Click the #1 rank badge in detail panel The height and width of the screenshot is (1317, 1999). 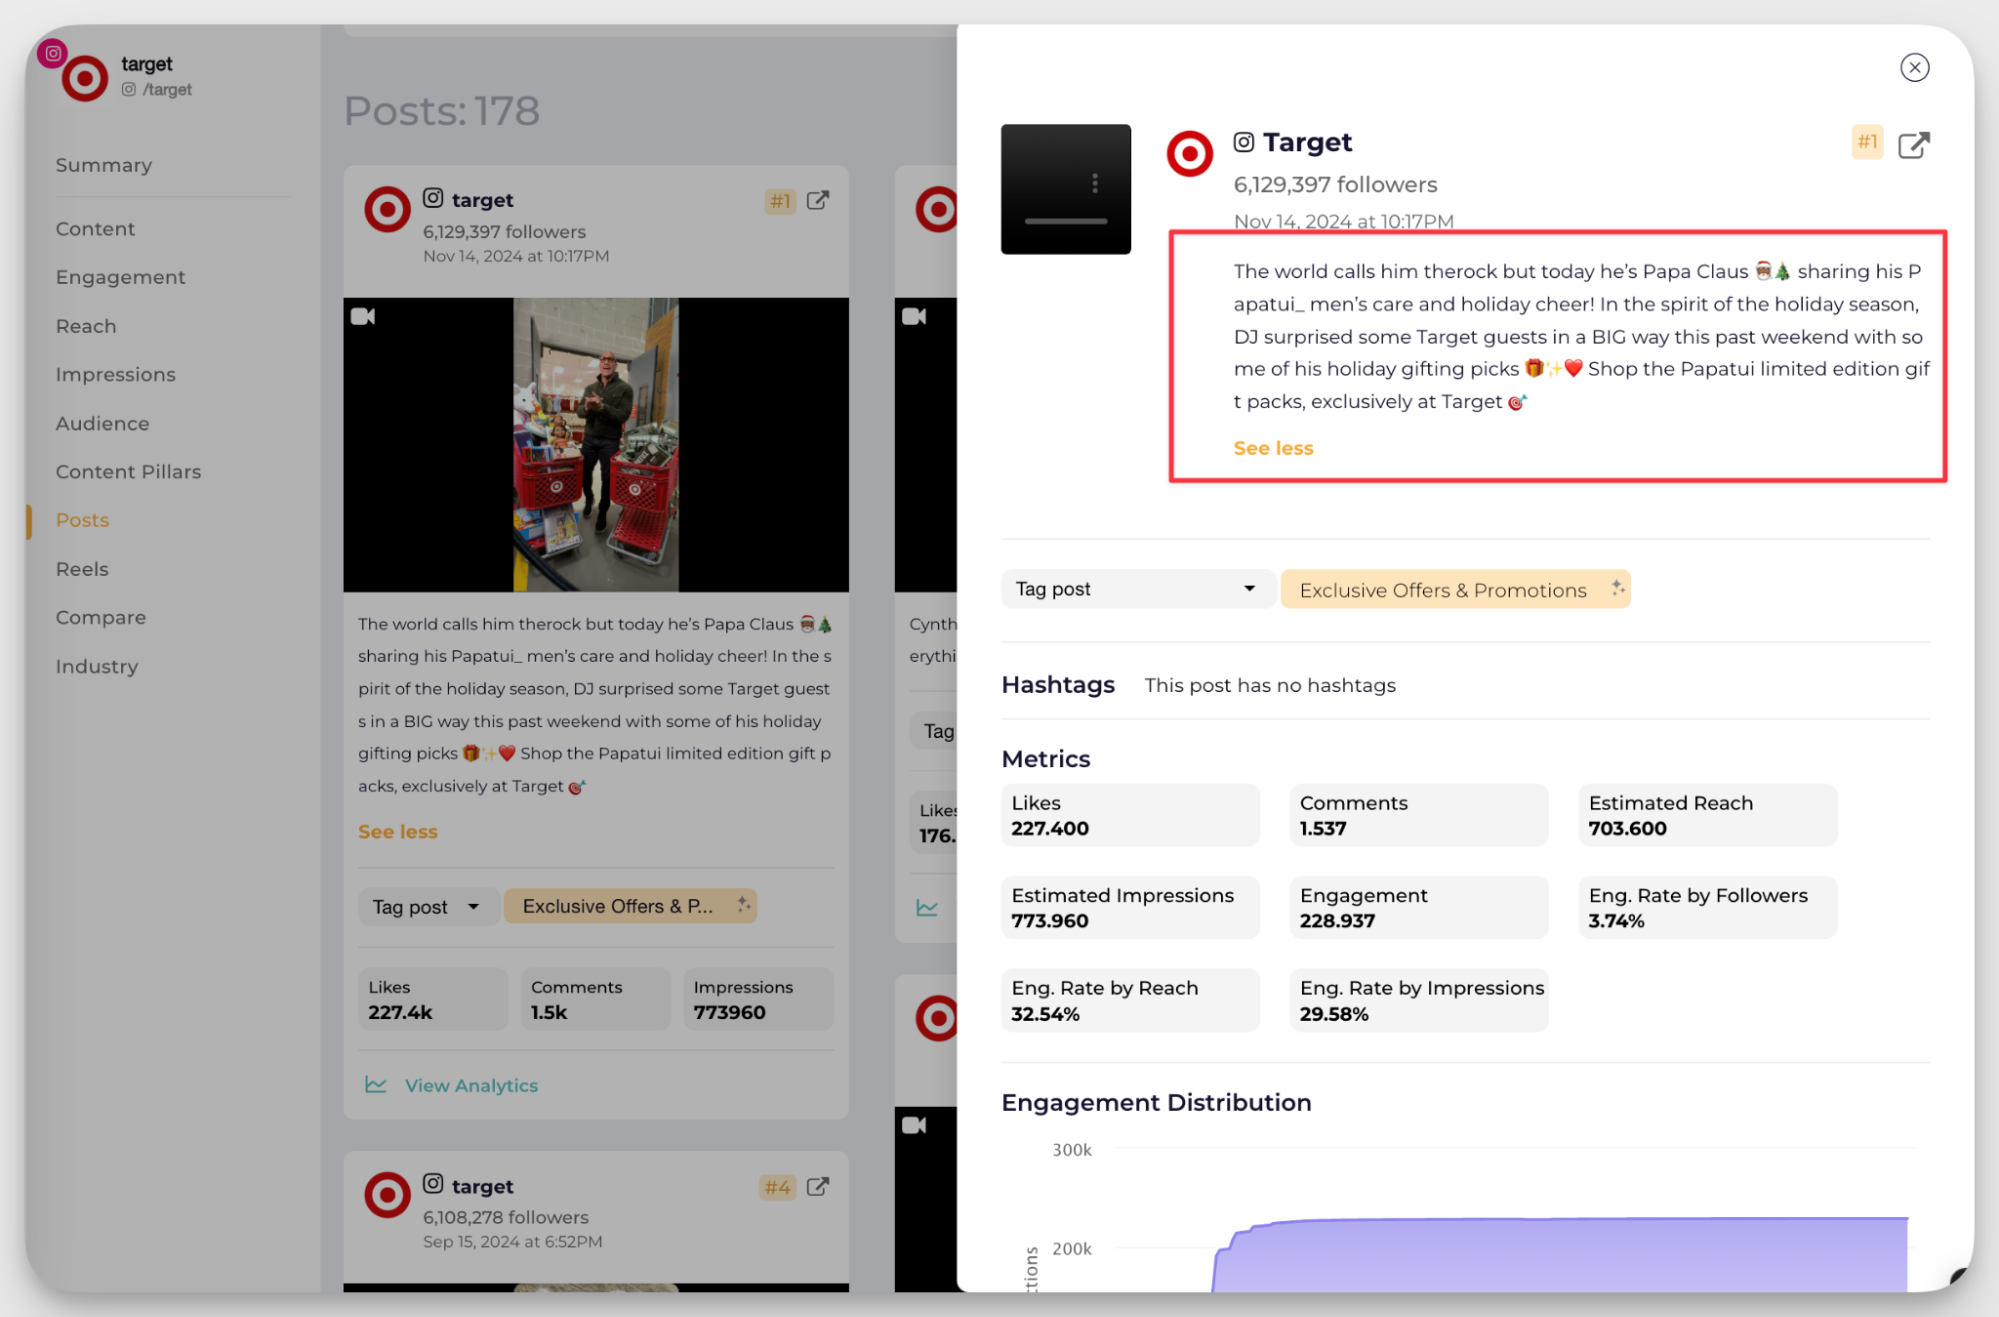point(1867,142)
